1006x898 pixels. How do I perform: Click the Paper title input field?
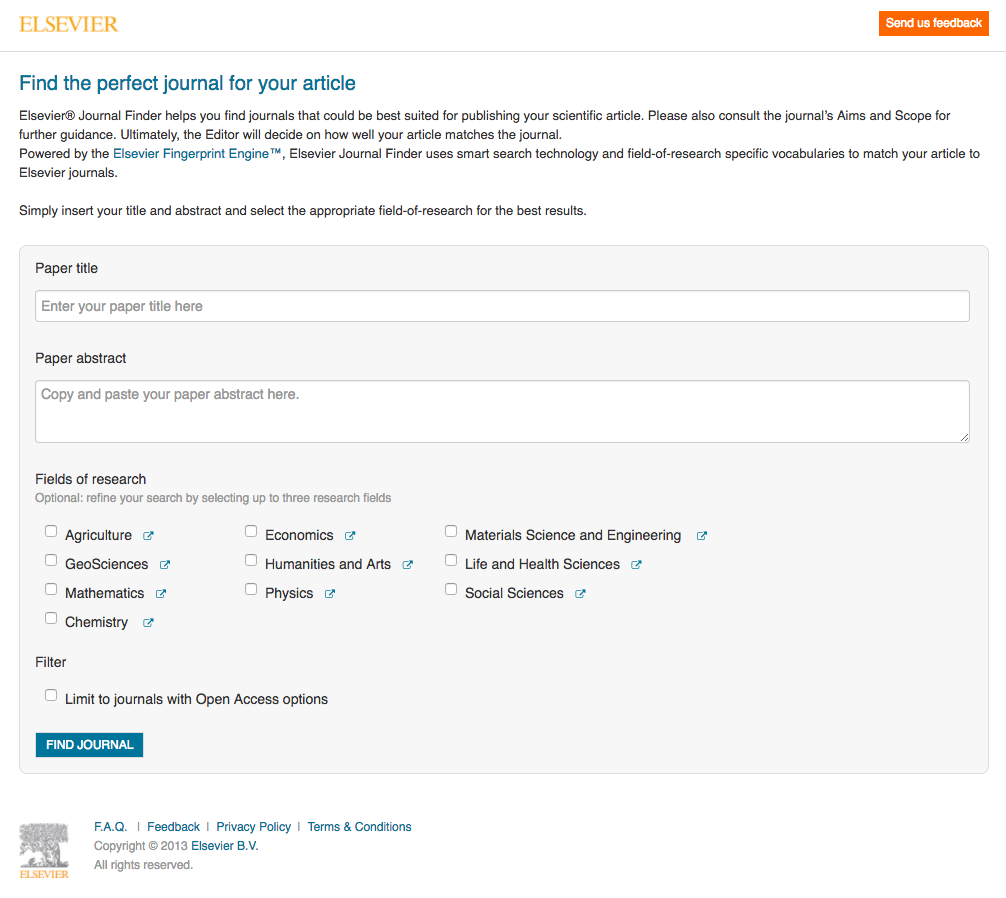[502, 306]
